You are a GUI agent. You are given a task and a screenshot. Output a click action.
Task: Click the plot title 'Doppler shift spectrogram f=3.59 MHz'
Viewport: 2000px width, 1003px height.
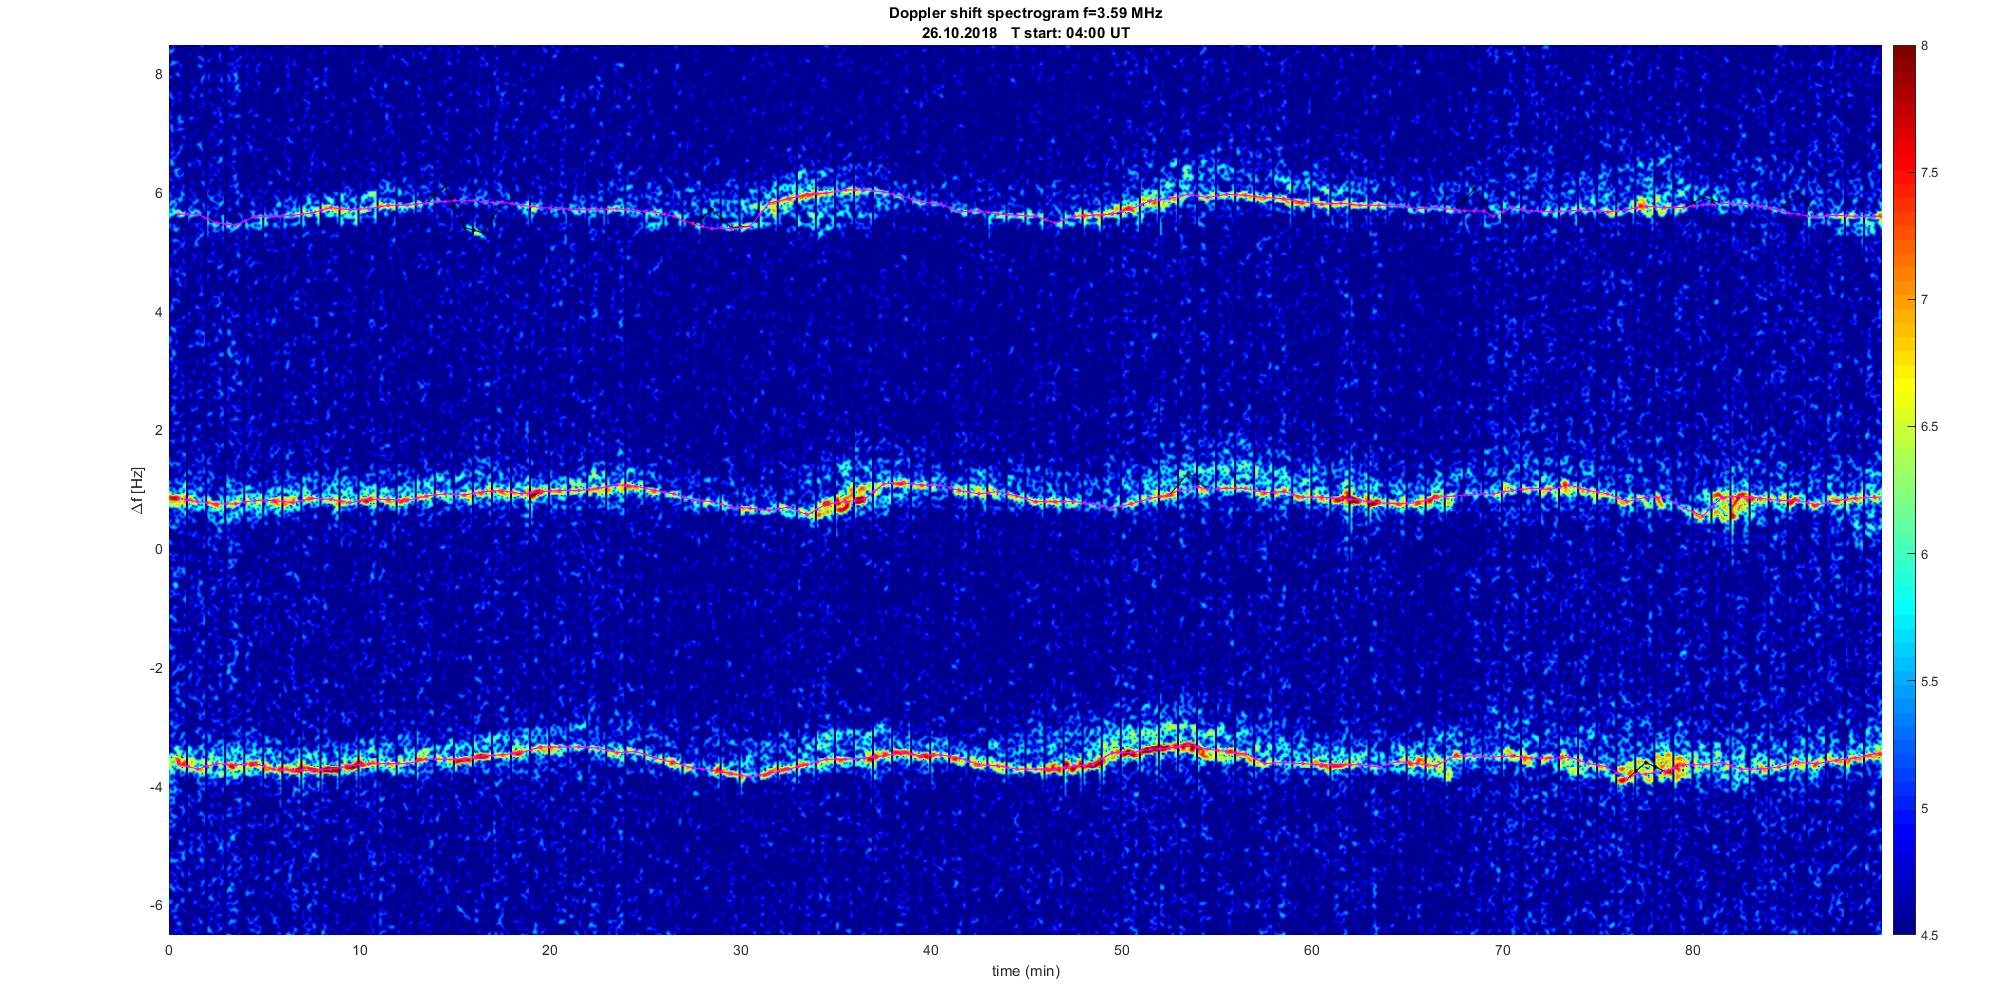(1025, 13)
